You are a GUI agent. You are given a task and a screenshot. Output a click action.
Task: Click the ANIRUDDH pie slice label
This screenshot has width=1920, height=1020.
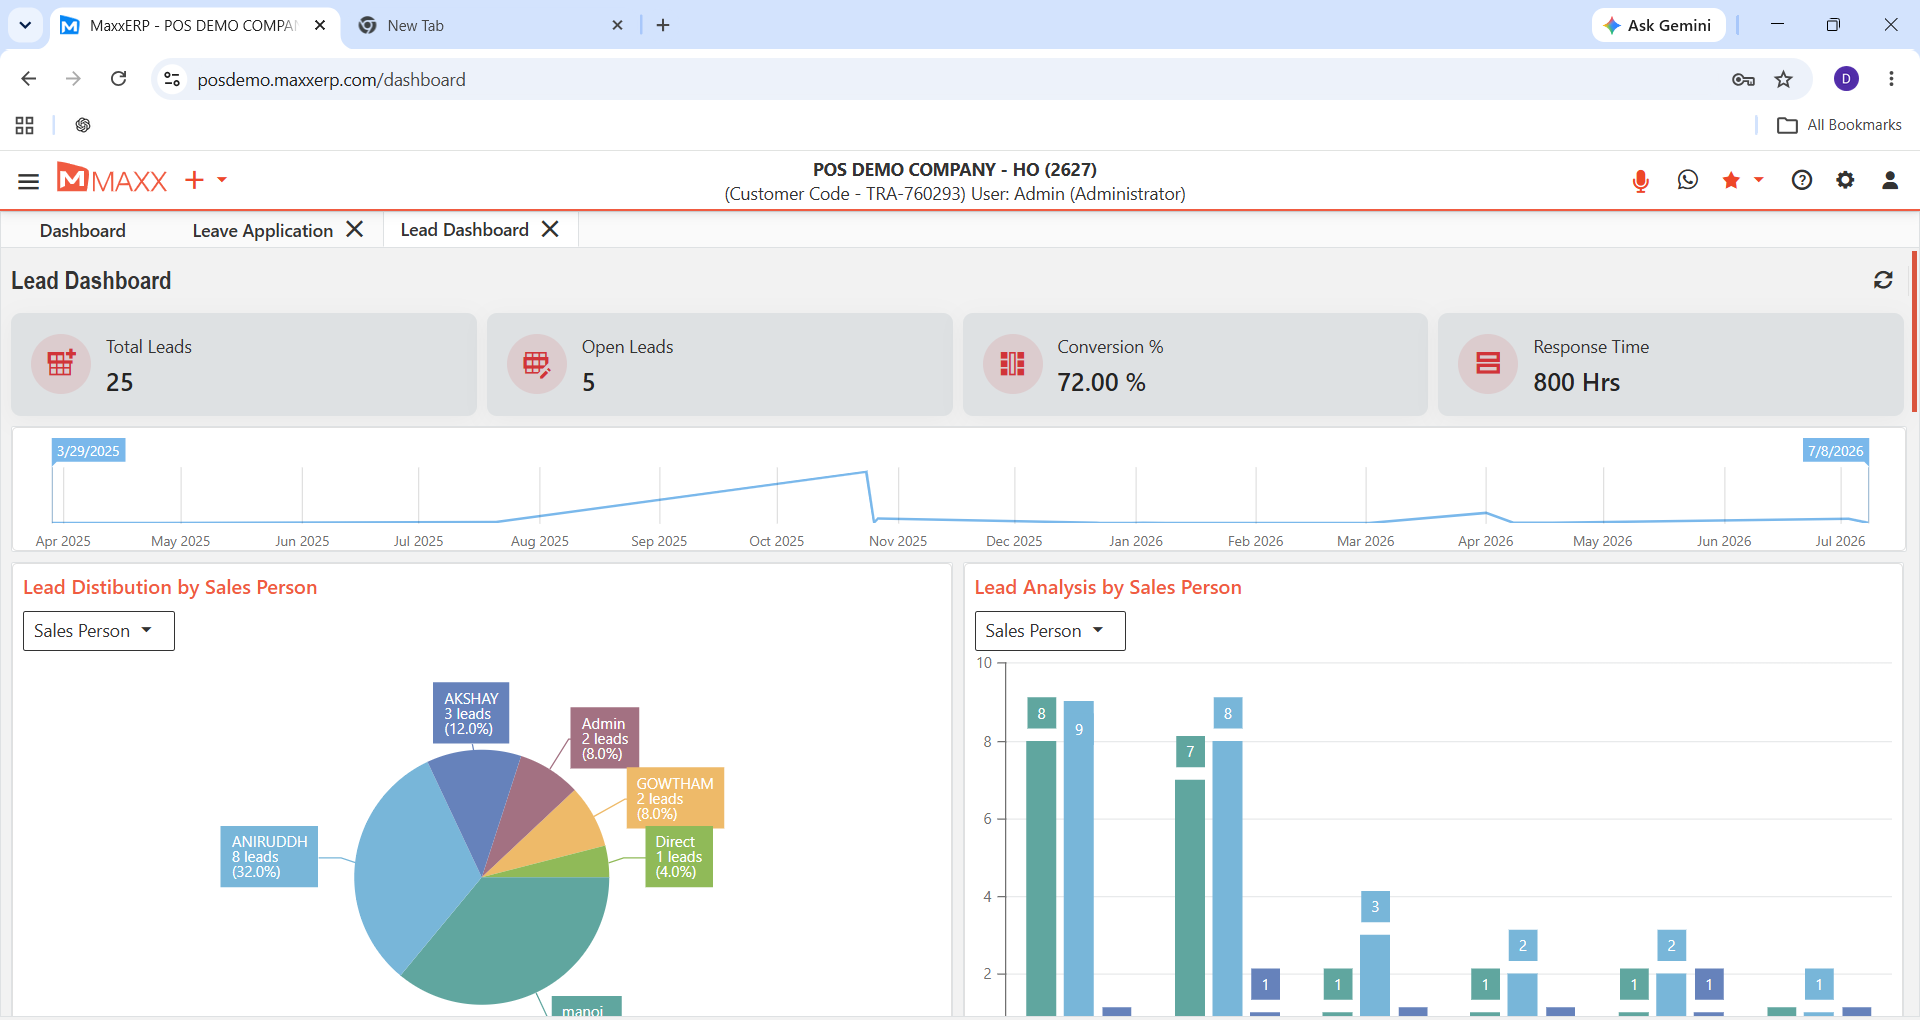click(x=269, y=857)
